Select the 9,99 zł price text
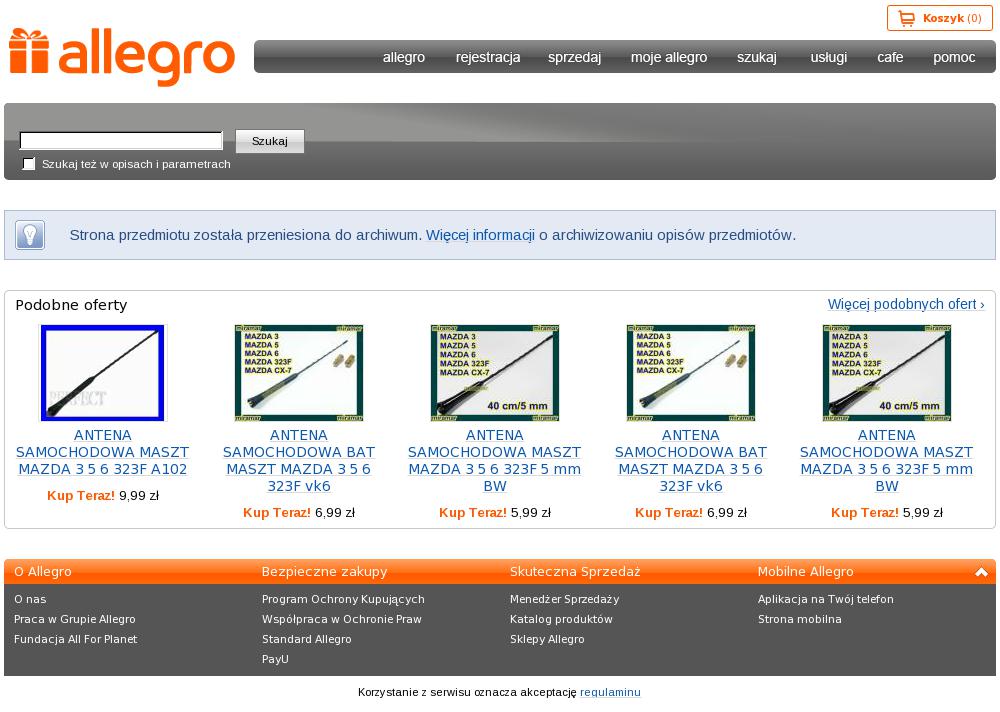Screen dimensions: 1000x712 139,496
